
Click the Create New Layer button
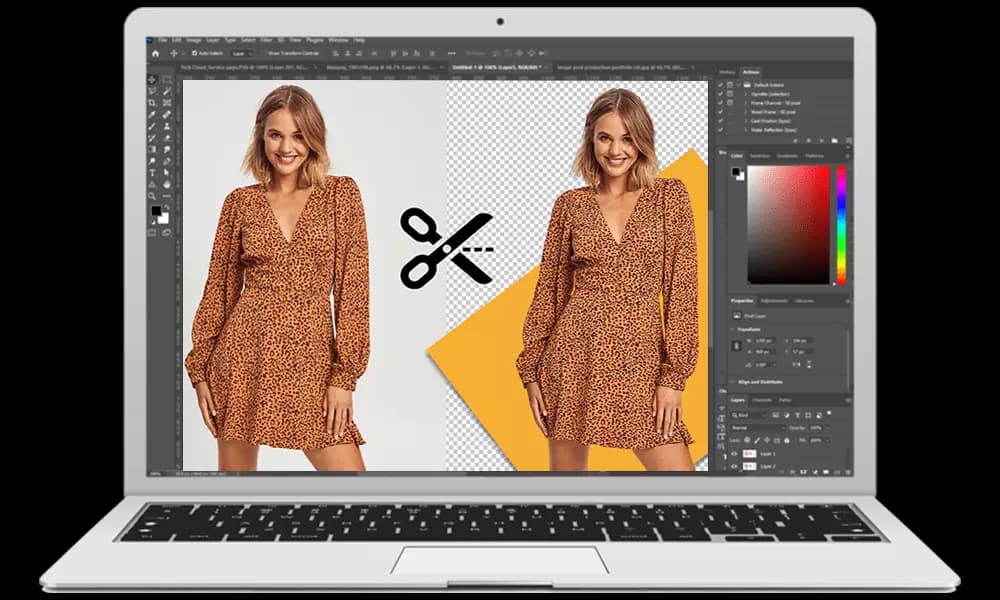tap(836, 471)
